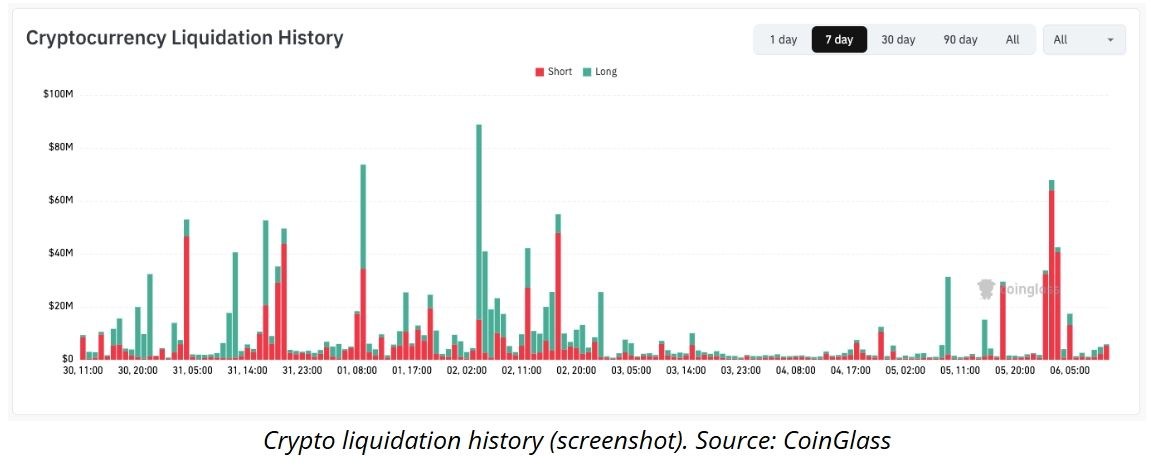Toggle the Short series legend
Screen dimensions: 1151x469
pos(553,72)
